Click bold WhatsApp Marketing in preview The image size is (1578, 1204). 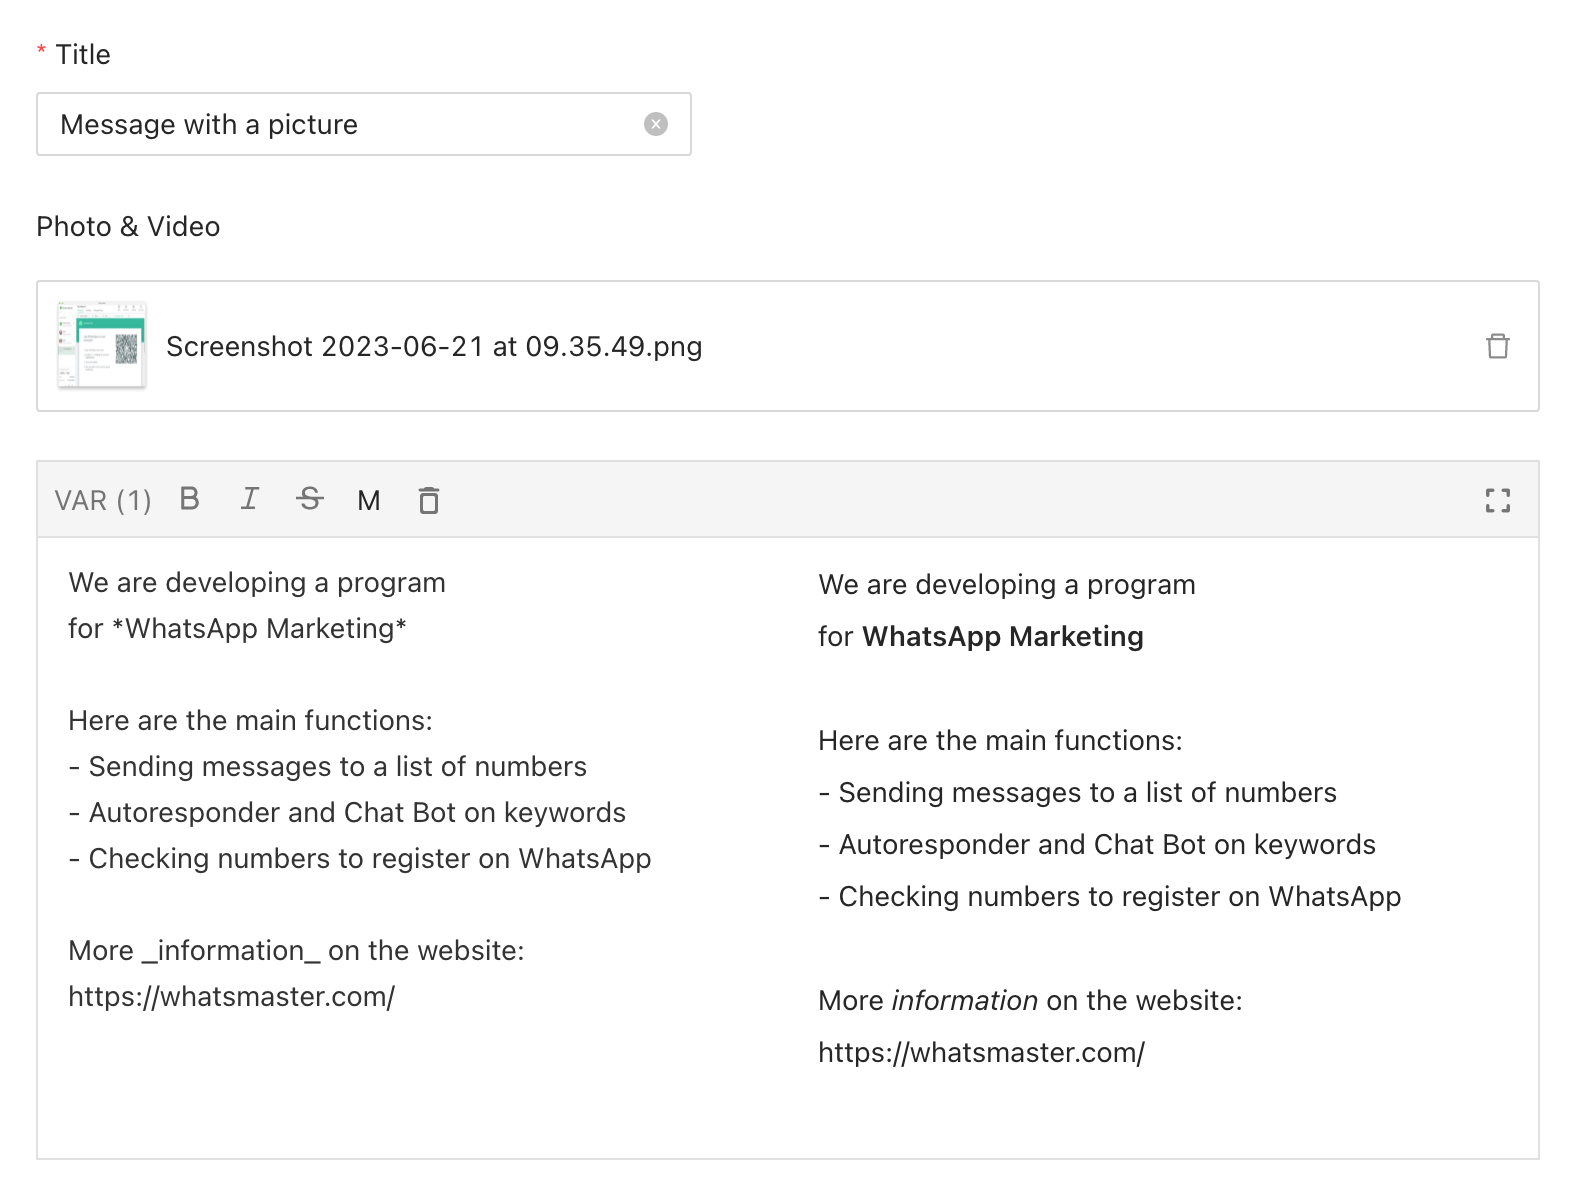pyautogui.click(x=1002, y=637)
